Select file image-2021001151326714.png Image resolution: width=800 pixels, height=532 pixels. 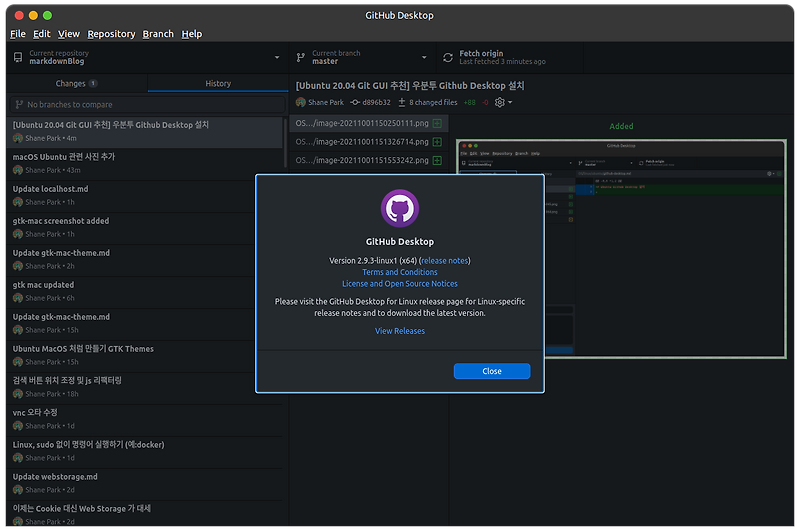pyautogui.click(x=369, y=142)
